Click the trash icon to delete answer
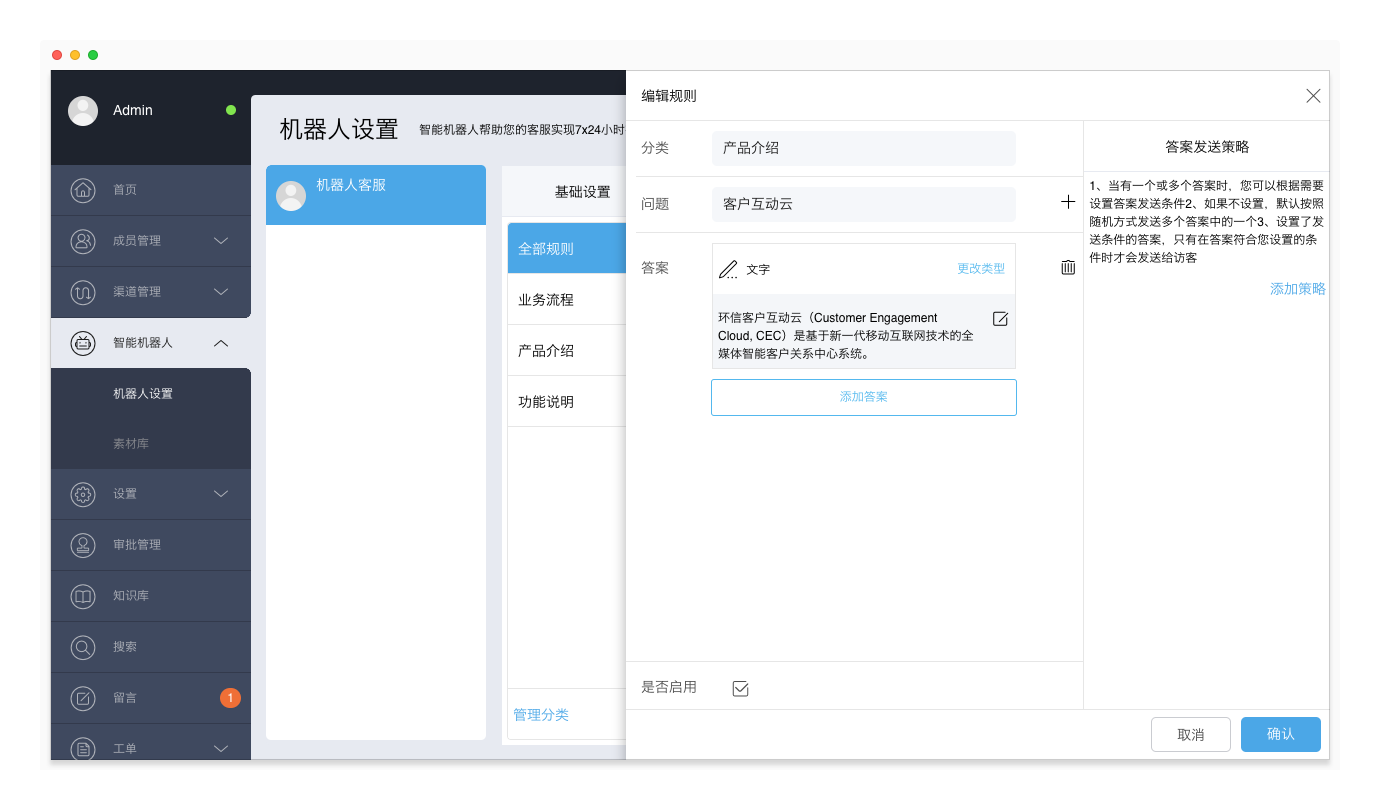1380x810 pixels. point(1068,267)
